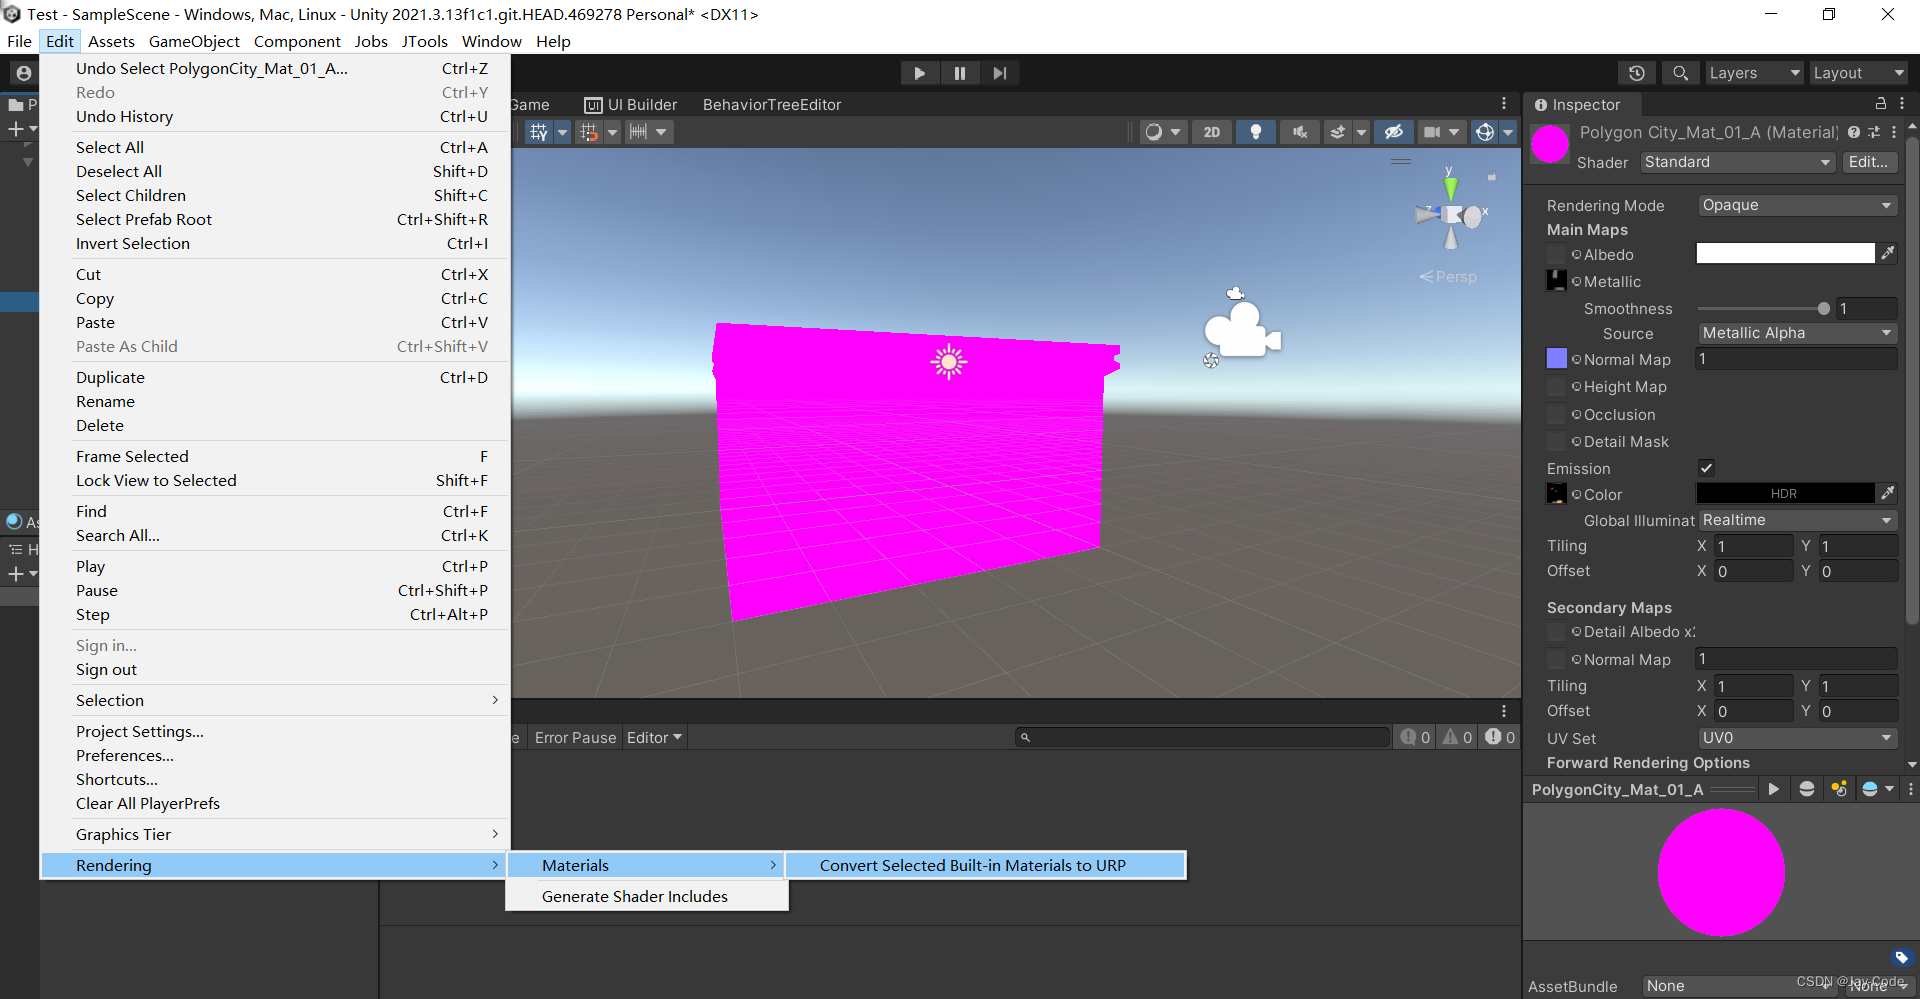Open the Layout dropdown

1859,73
